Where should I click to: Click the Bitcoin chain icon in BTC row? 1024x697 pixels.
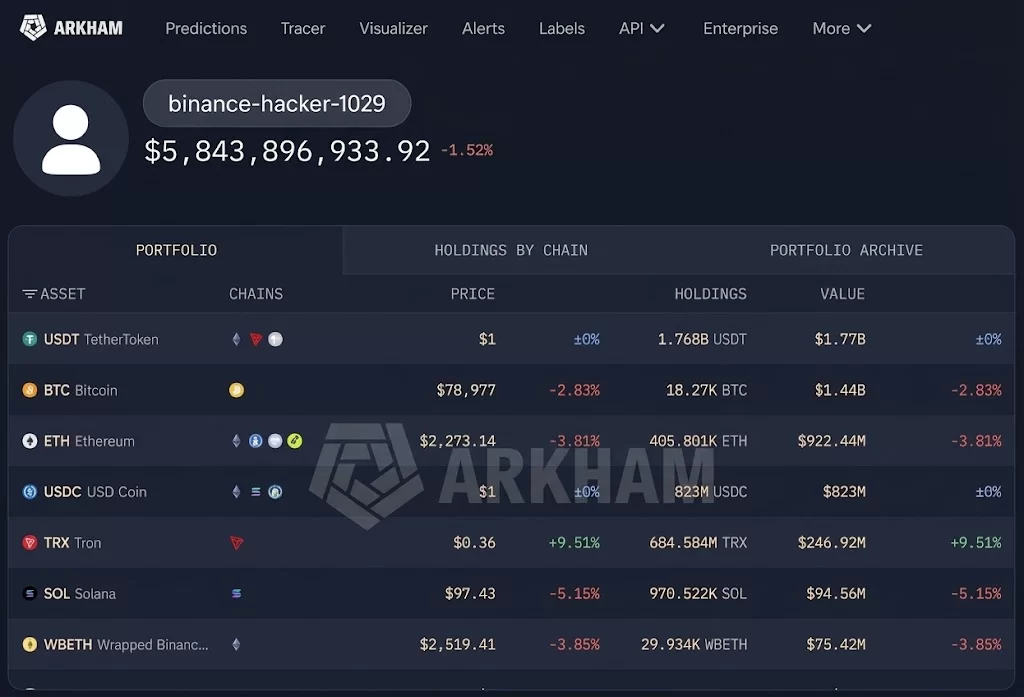[236, 390]
